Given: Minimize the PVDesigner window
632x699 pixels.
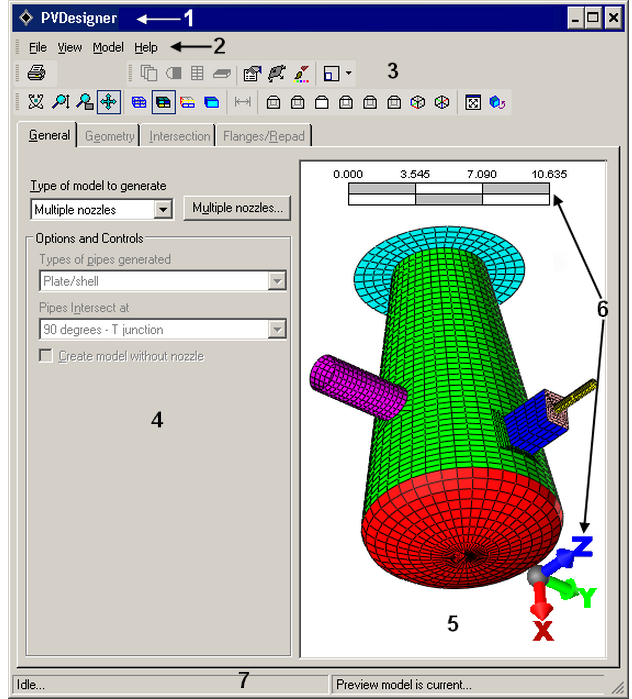Looking at the screenshot, I should click(x=575, y=18).
